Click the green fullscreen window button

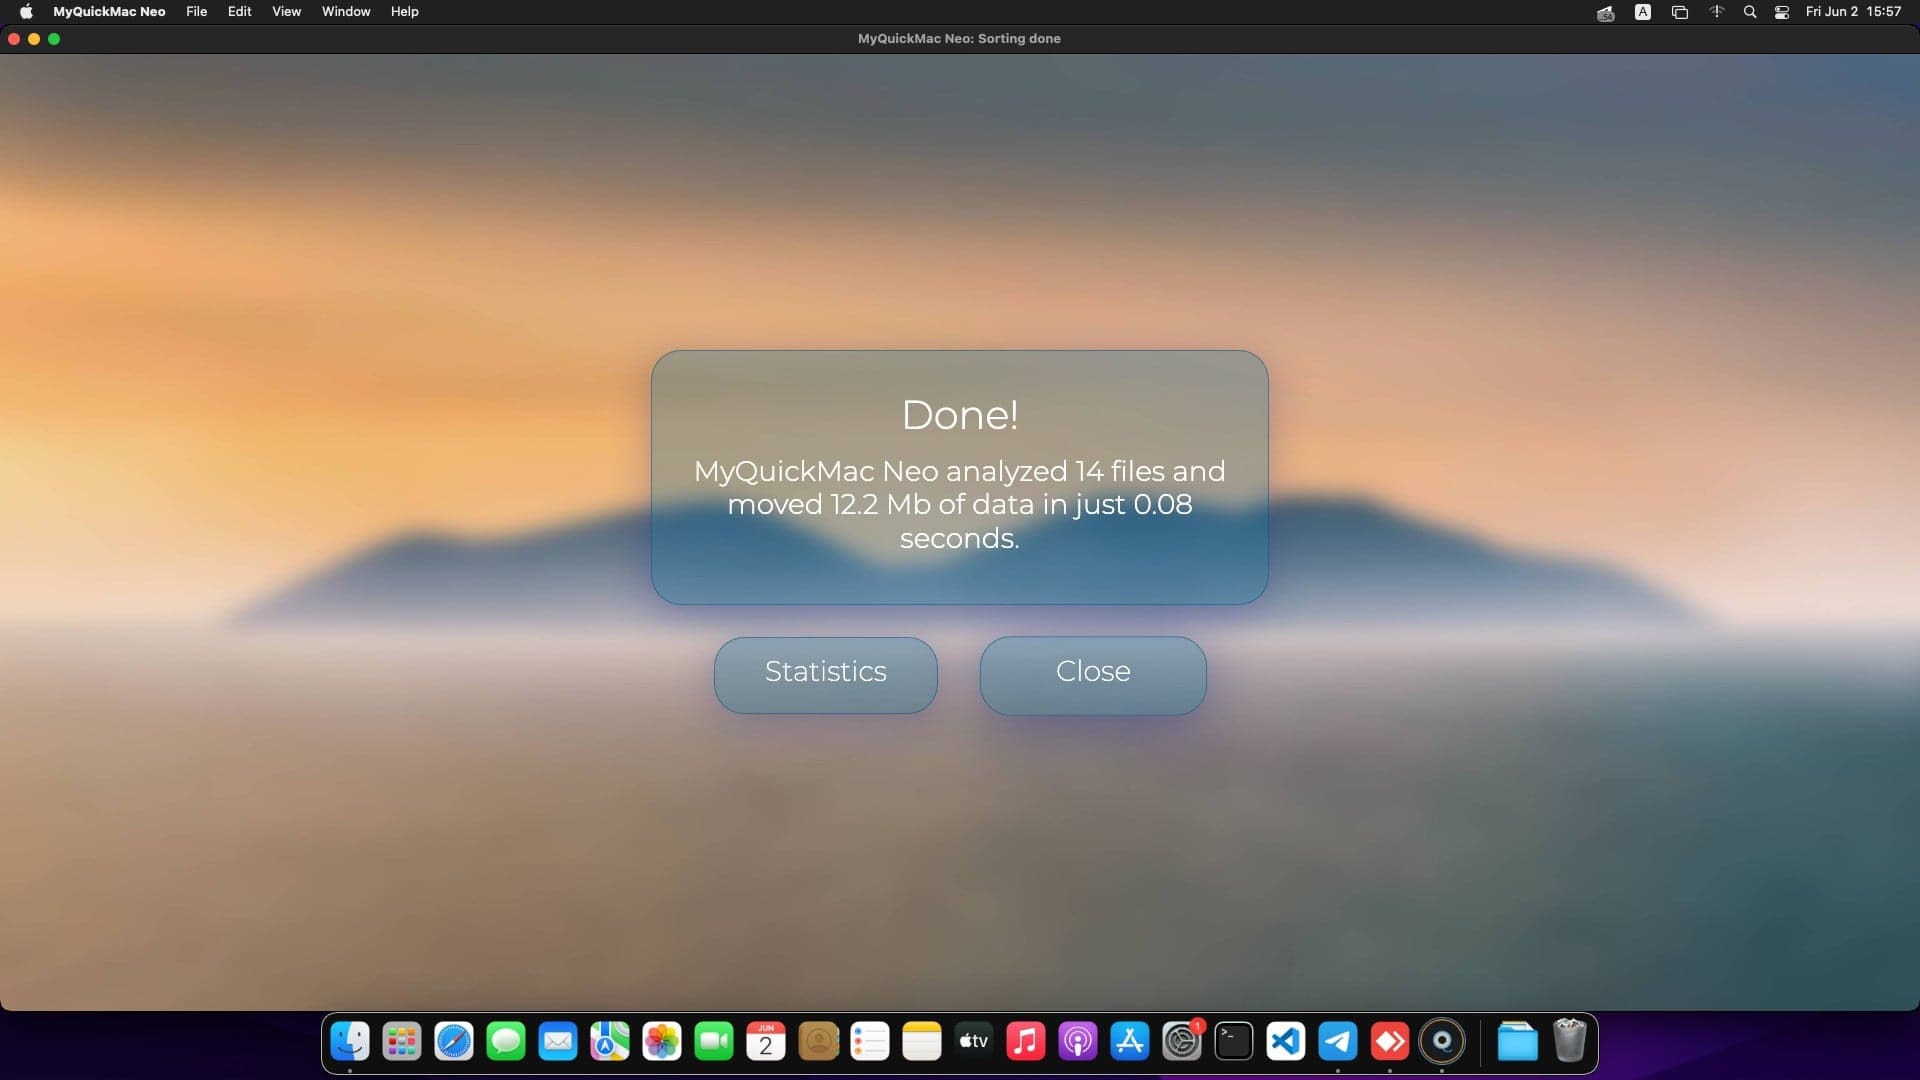point(54,39)
